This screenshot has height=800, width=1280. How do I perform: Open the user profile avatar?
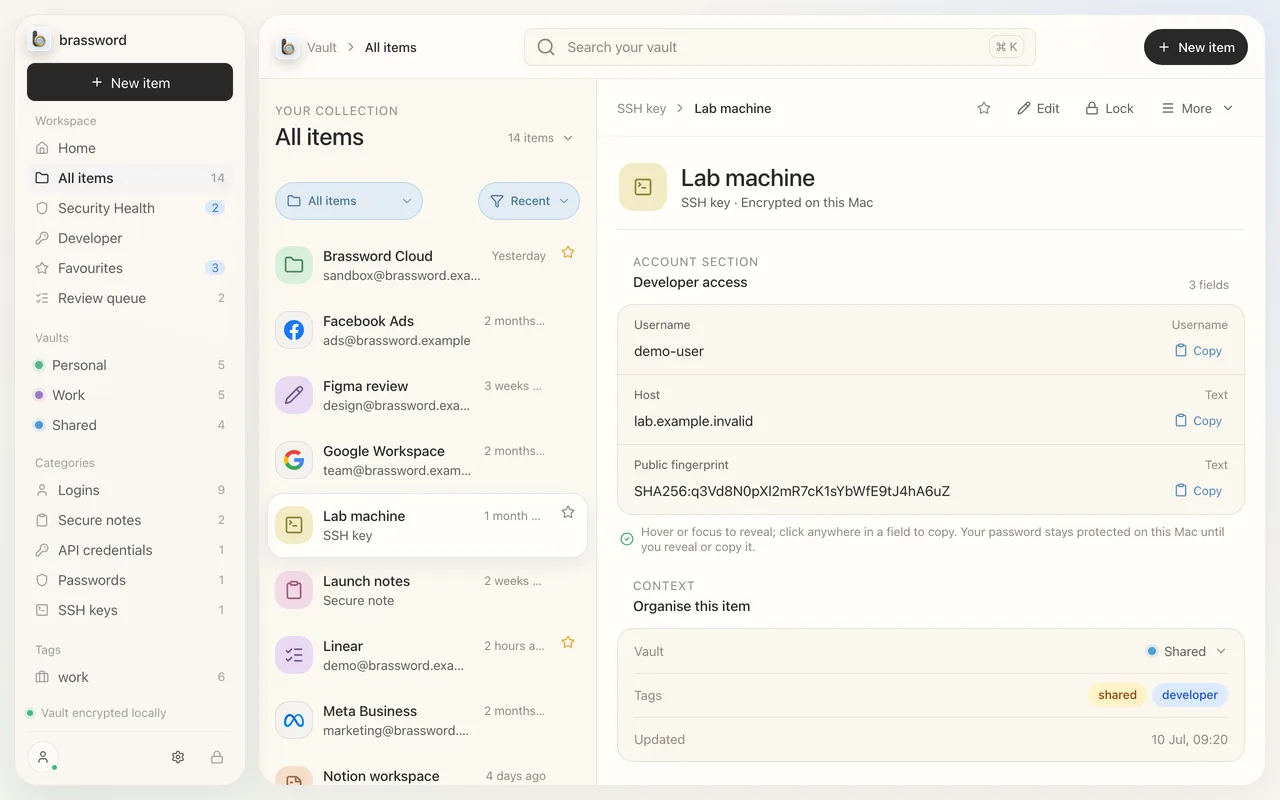(x=43, y=757)
